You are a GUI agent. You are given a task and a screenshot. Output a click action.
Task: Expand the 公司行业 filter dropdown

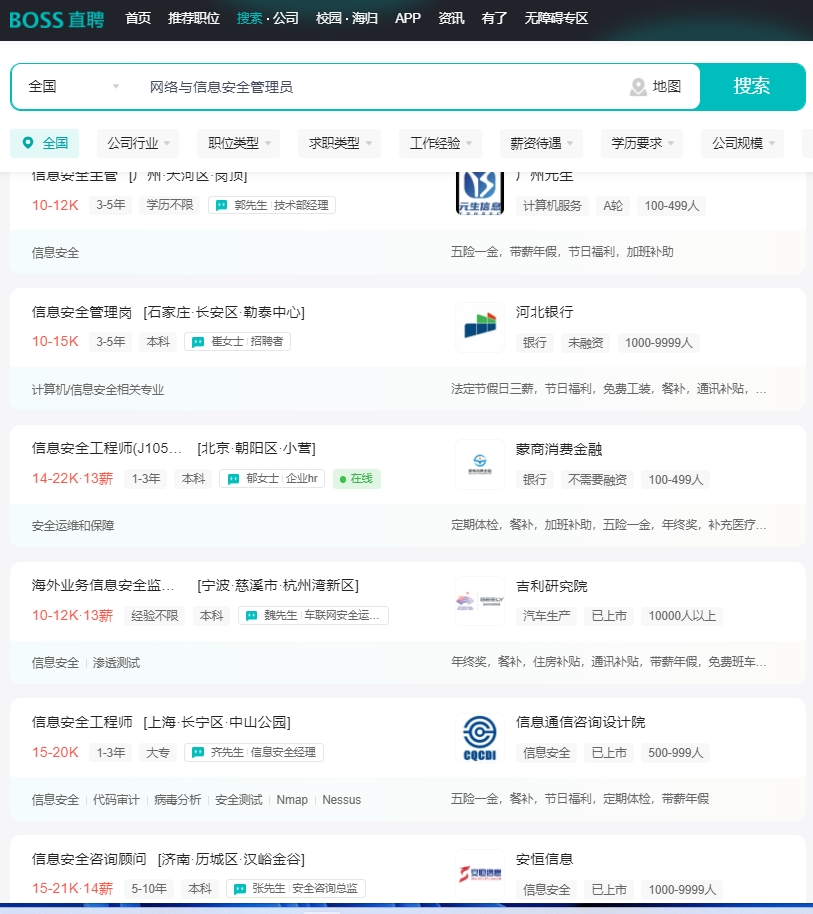pos(138,143)
